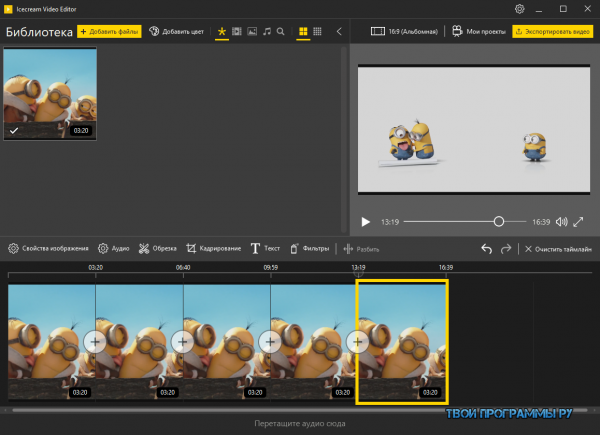Screen dimensions: 600x435
Task: Select the Кадрирование crop tool
Action: click(214, 249)
